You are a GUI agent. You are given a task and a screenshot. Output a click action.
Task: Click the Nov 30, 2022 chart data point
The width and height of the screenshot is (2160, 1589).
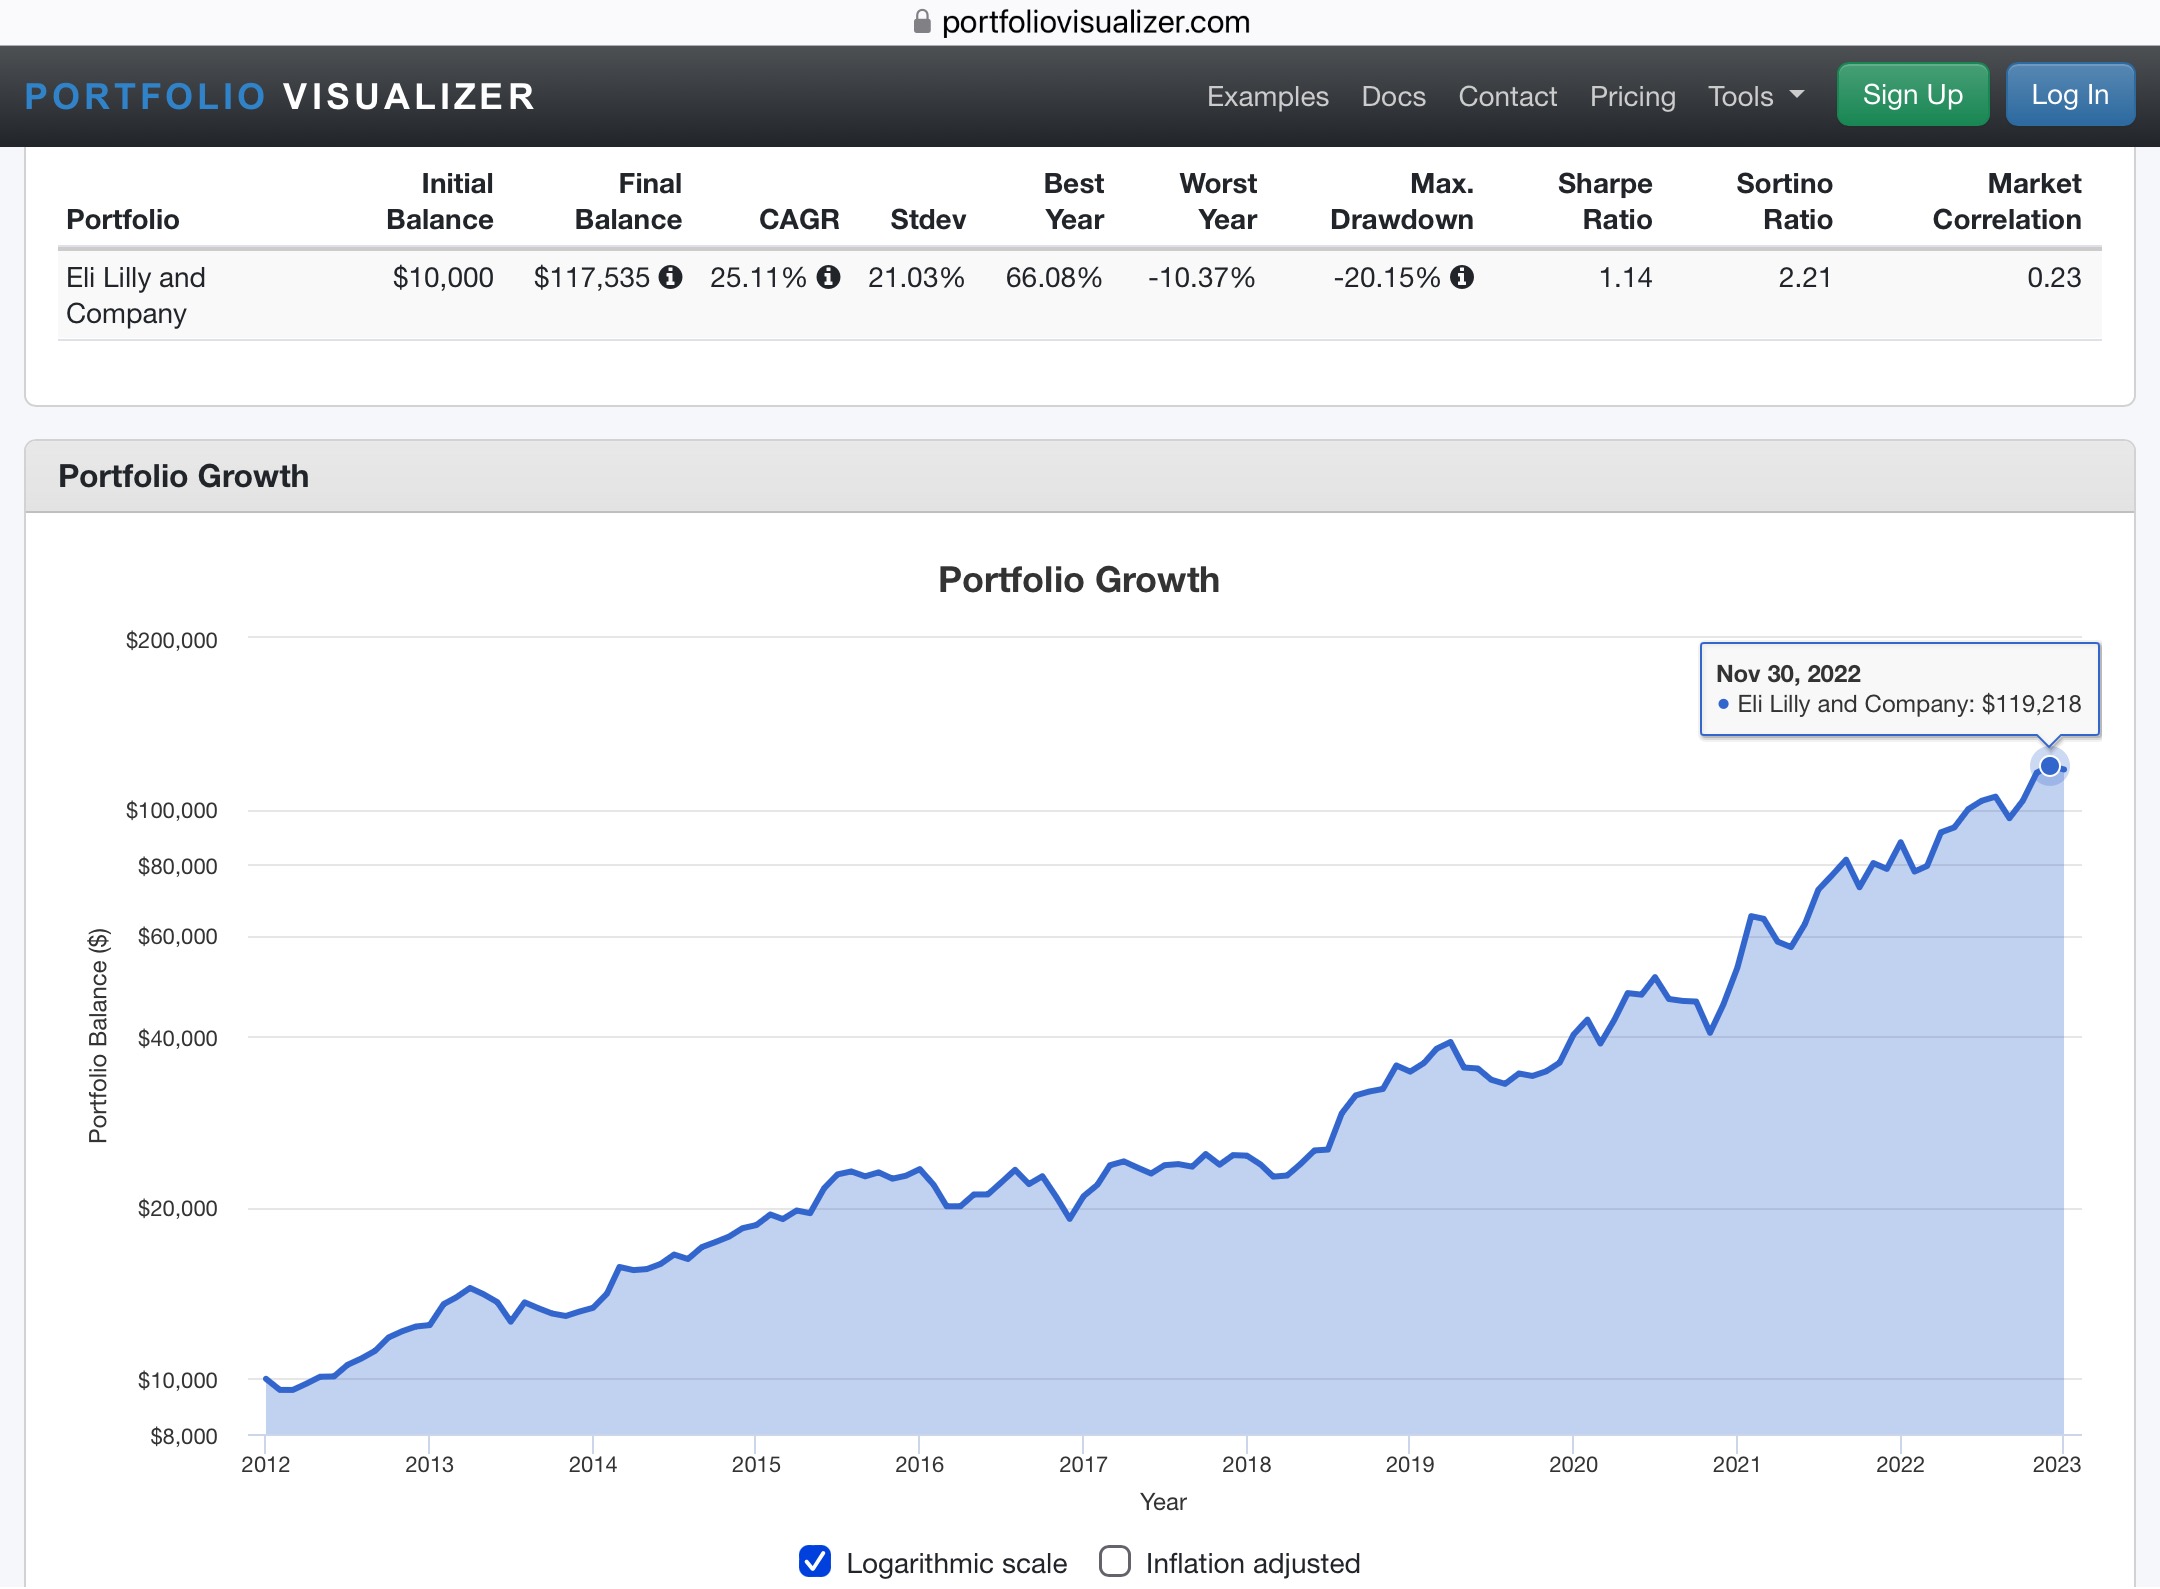pyautogui.click(x=2049, y=766)
